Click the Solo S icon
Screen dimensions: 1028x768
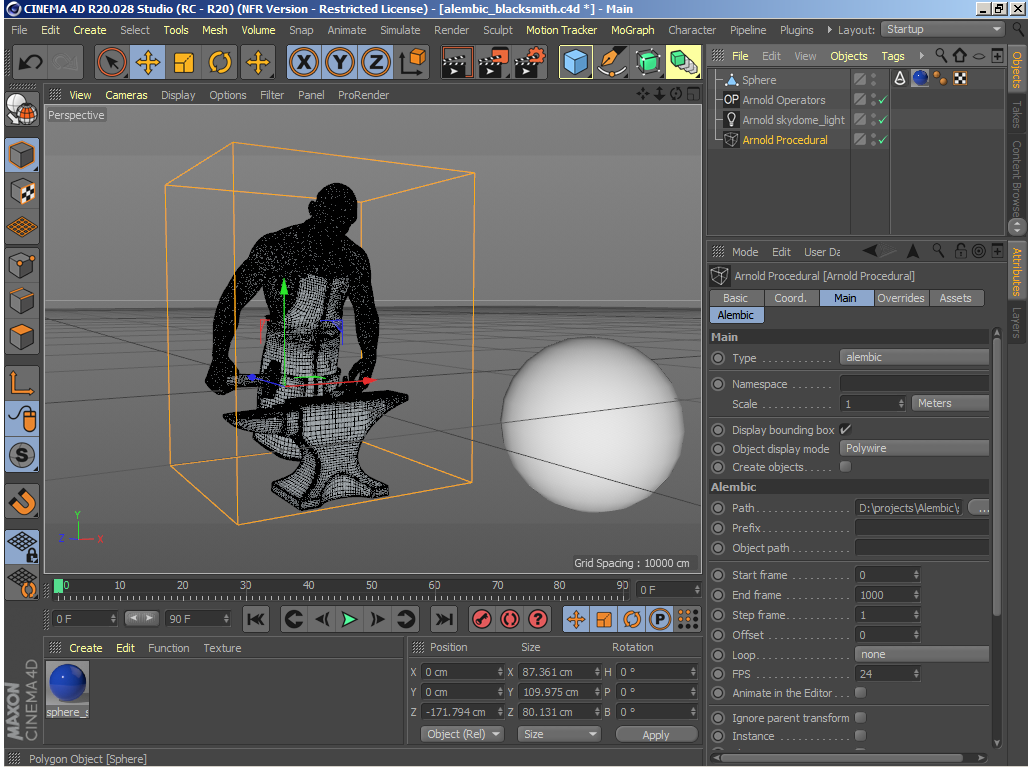[x=22, y=455]
